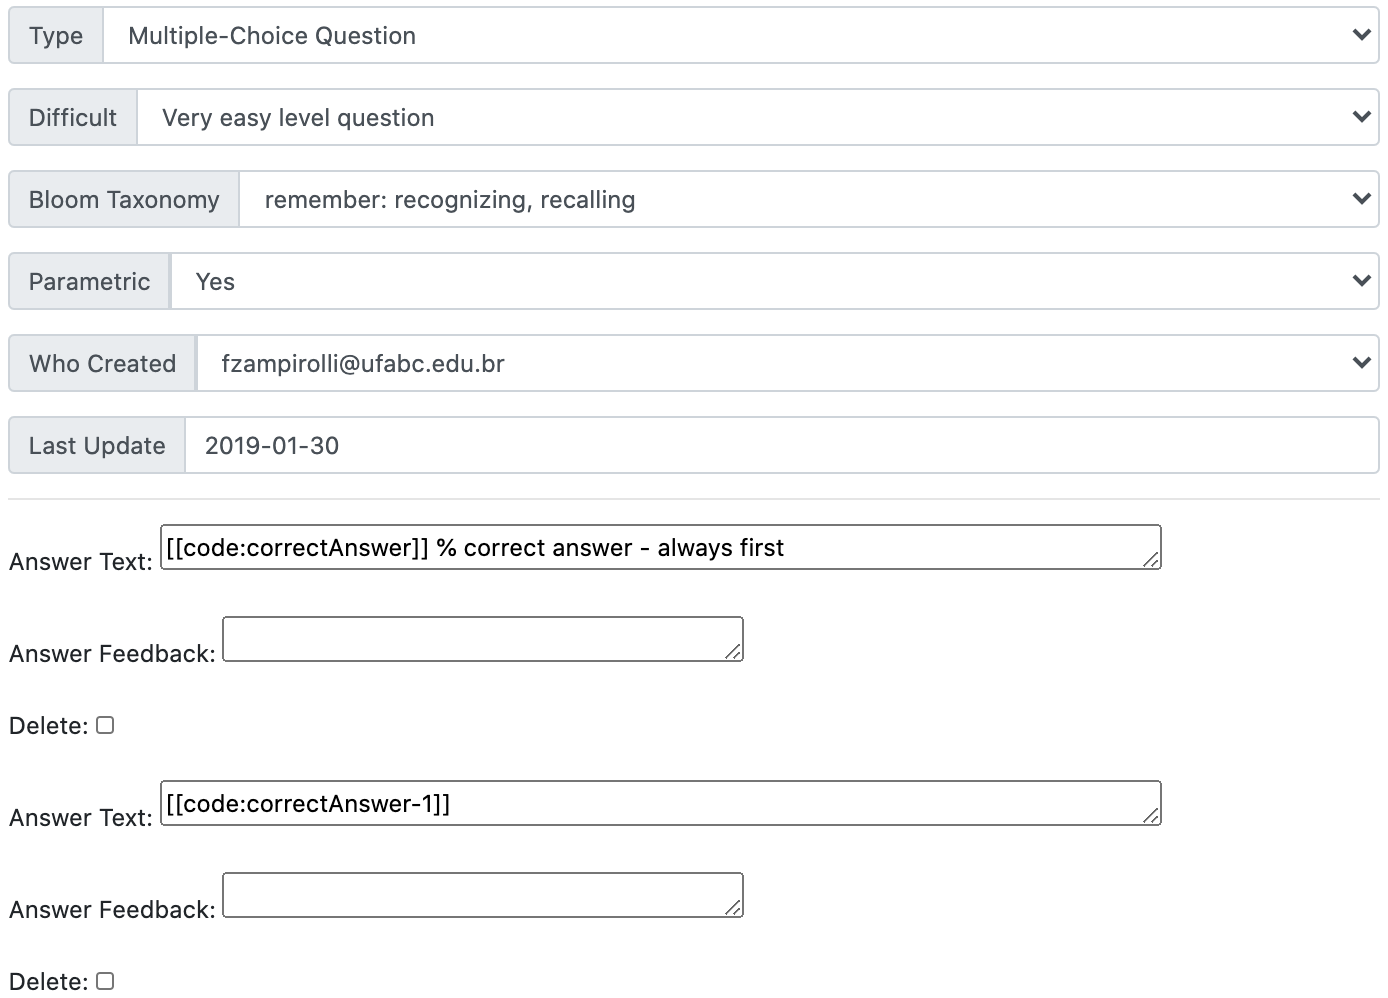The image size is (1388, 998).
Task: Change the Parametric dropdown value
Action: tap(774, 282)
